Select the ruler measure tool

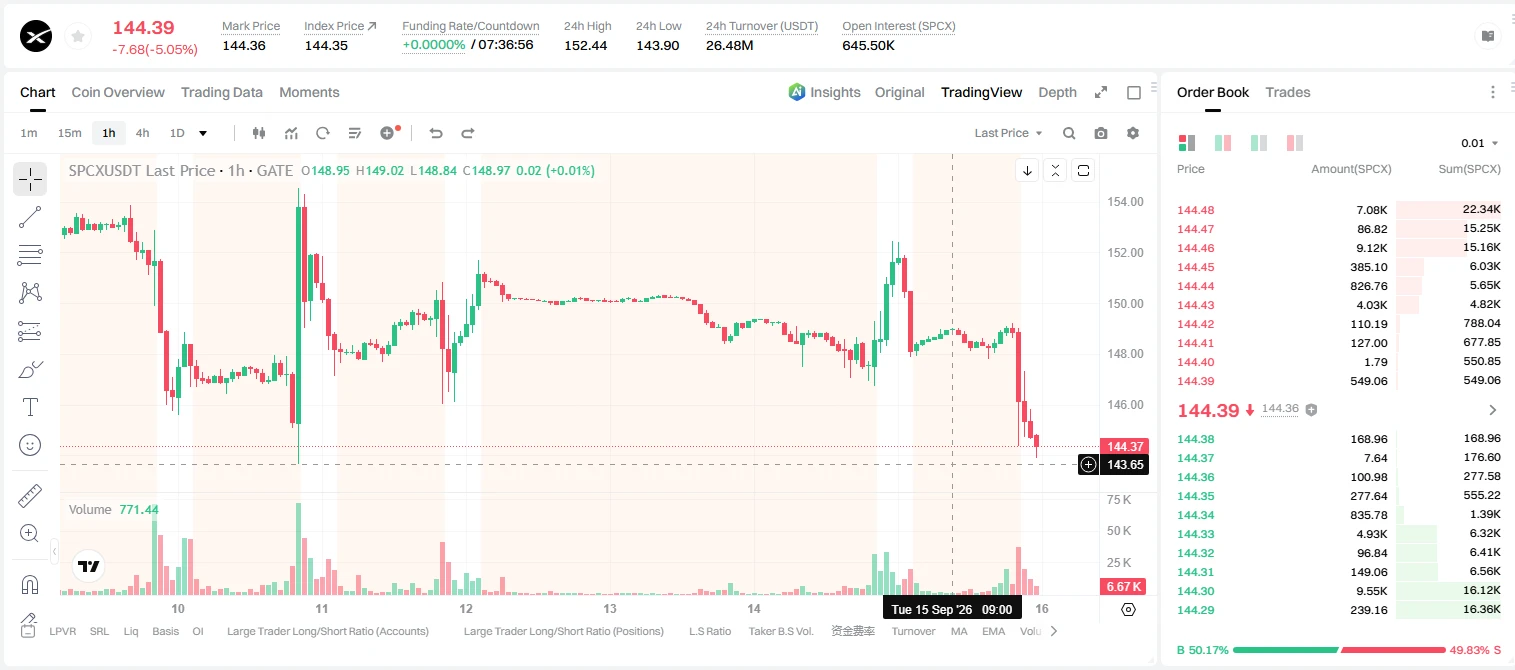[x=30, y=495]
